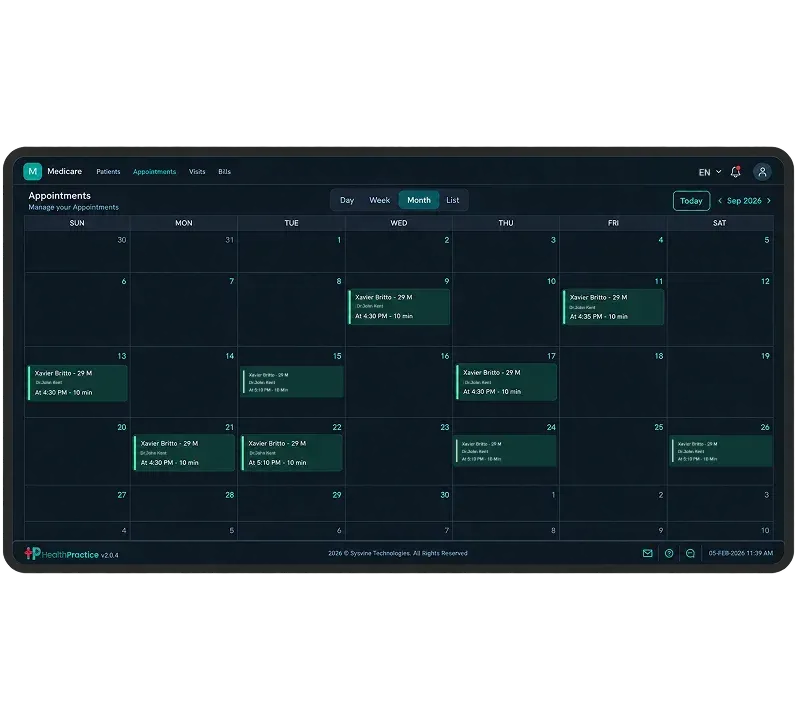Select date 18 in the calendar

[659, 356]
